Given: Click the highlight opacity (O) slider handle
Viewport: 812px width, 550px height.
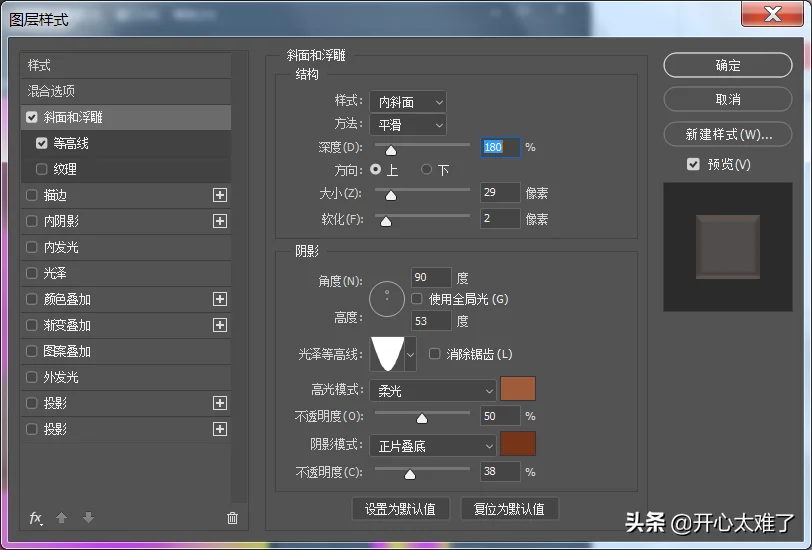Looking at the screenshot, I should 422,418.
